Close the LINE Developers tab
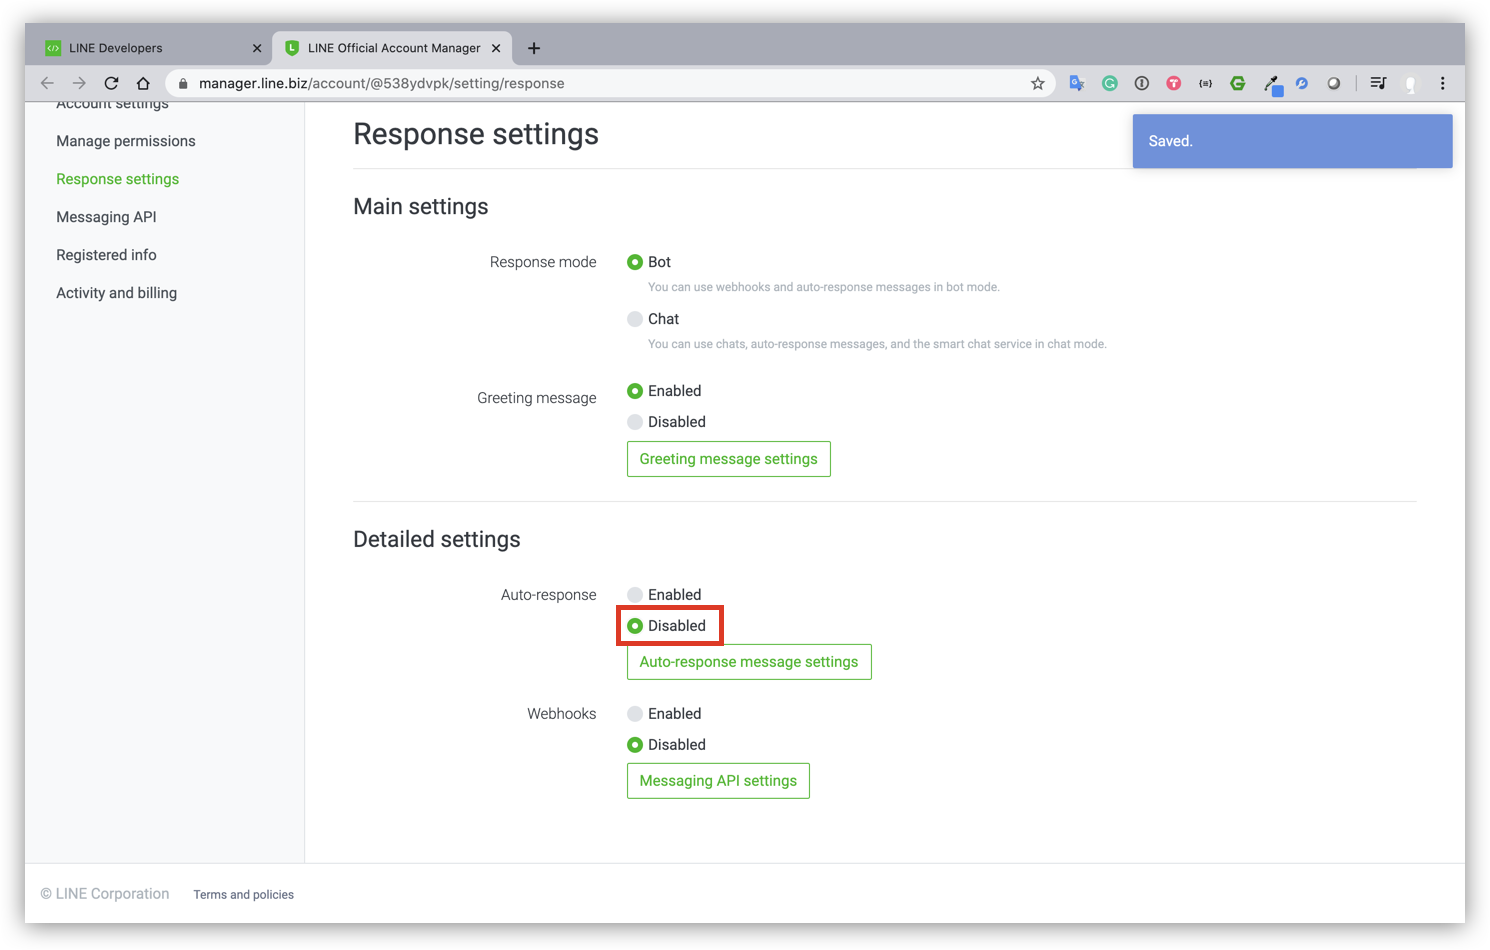Viewport: 1490px width, 950px height. (257, 48)
